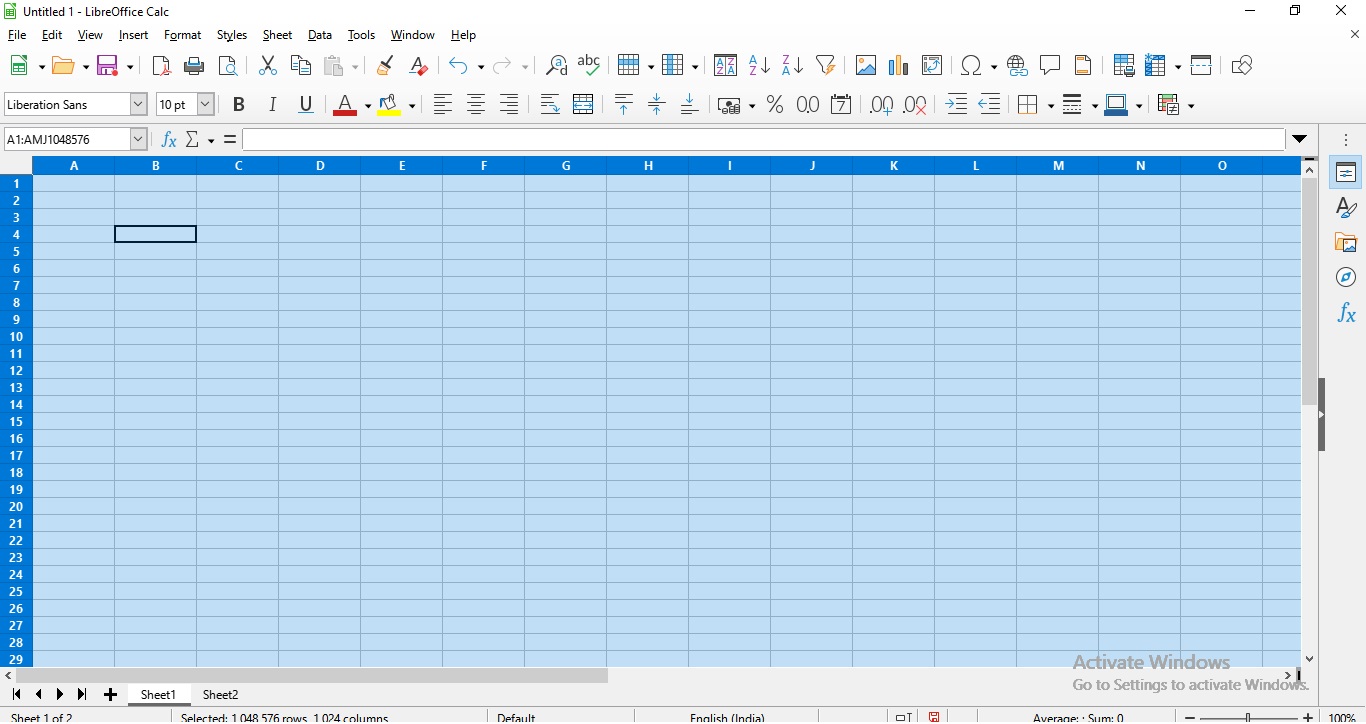Viewport: 1366px width, 724px height.
Task: Insert a chart into the spreadsheet
Action: pyautogui.click(x=898, y=65)
